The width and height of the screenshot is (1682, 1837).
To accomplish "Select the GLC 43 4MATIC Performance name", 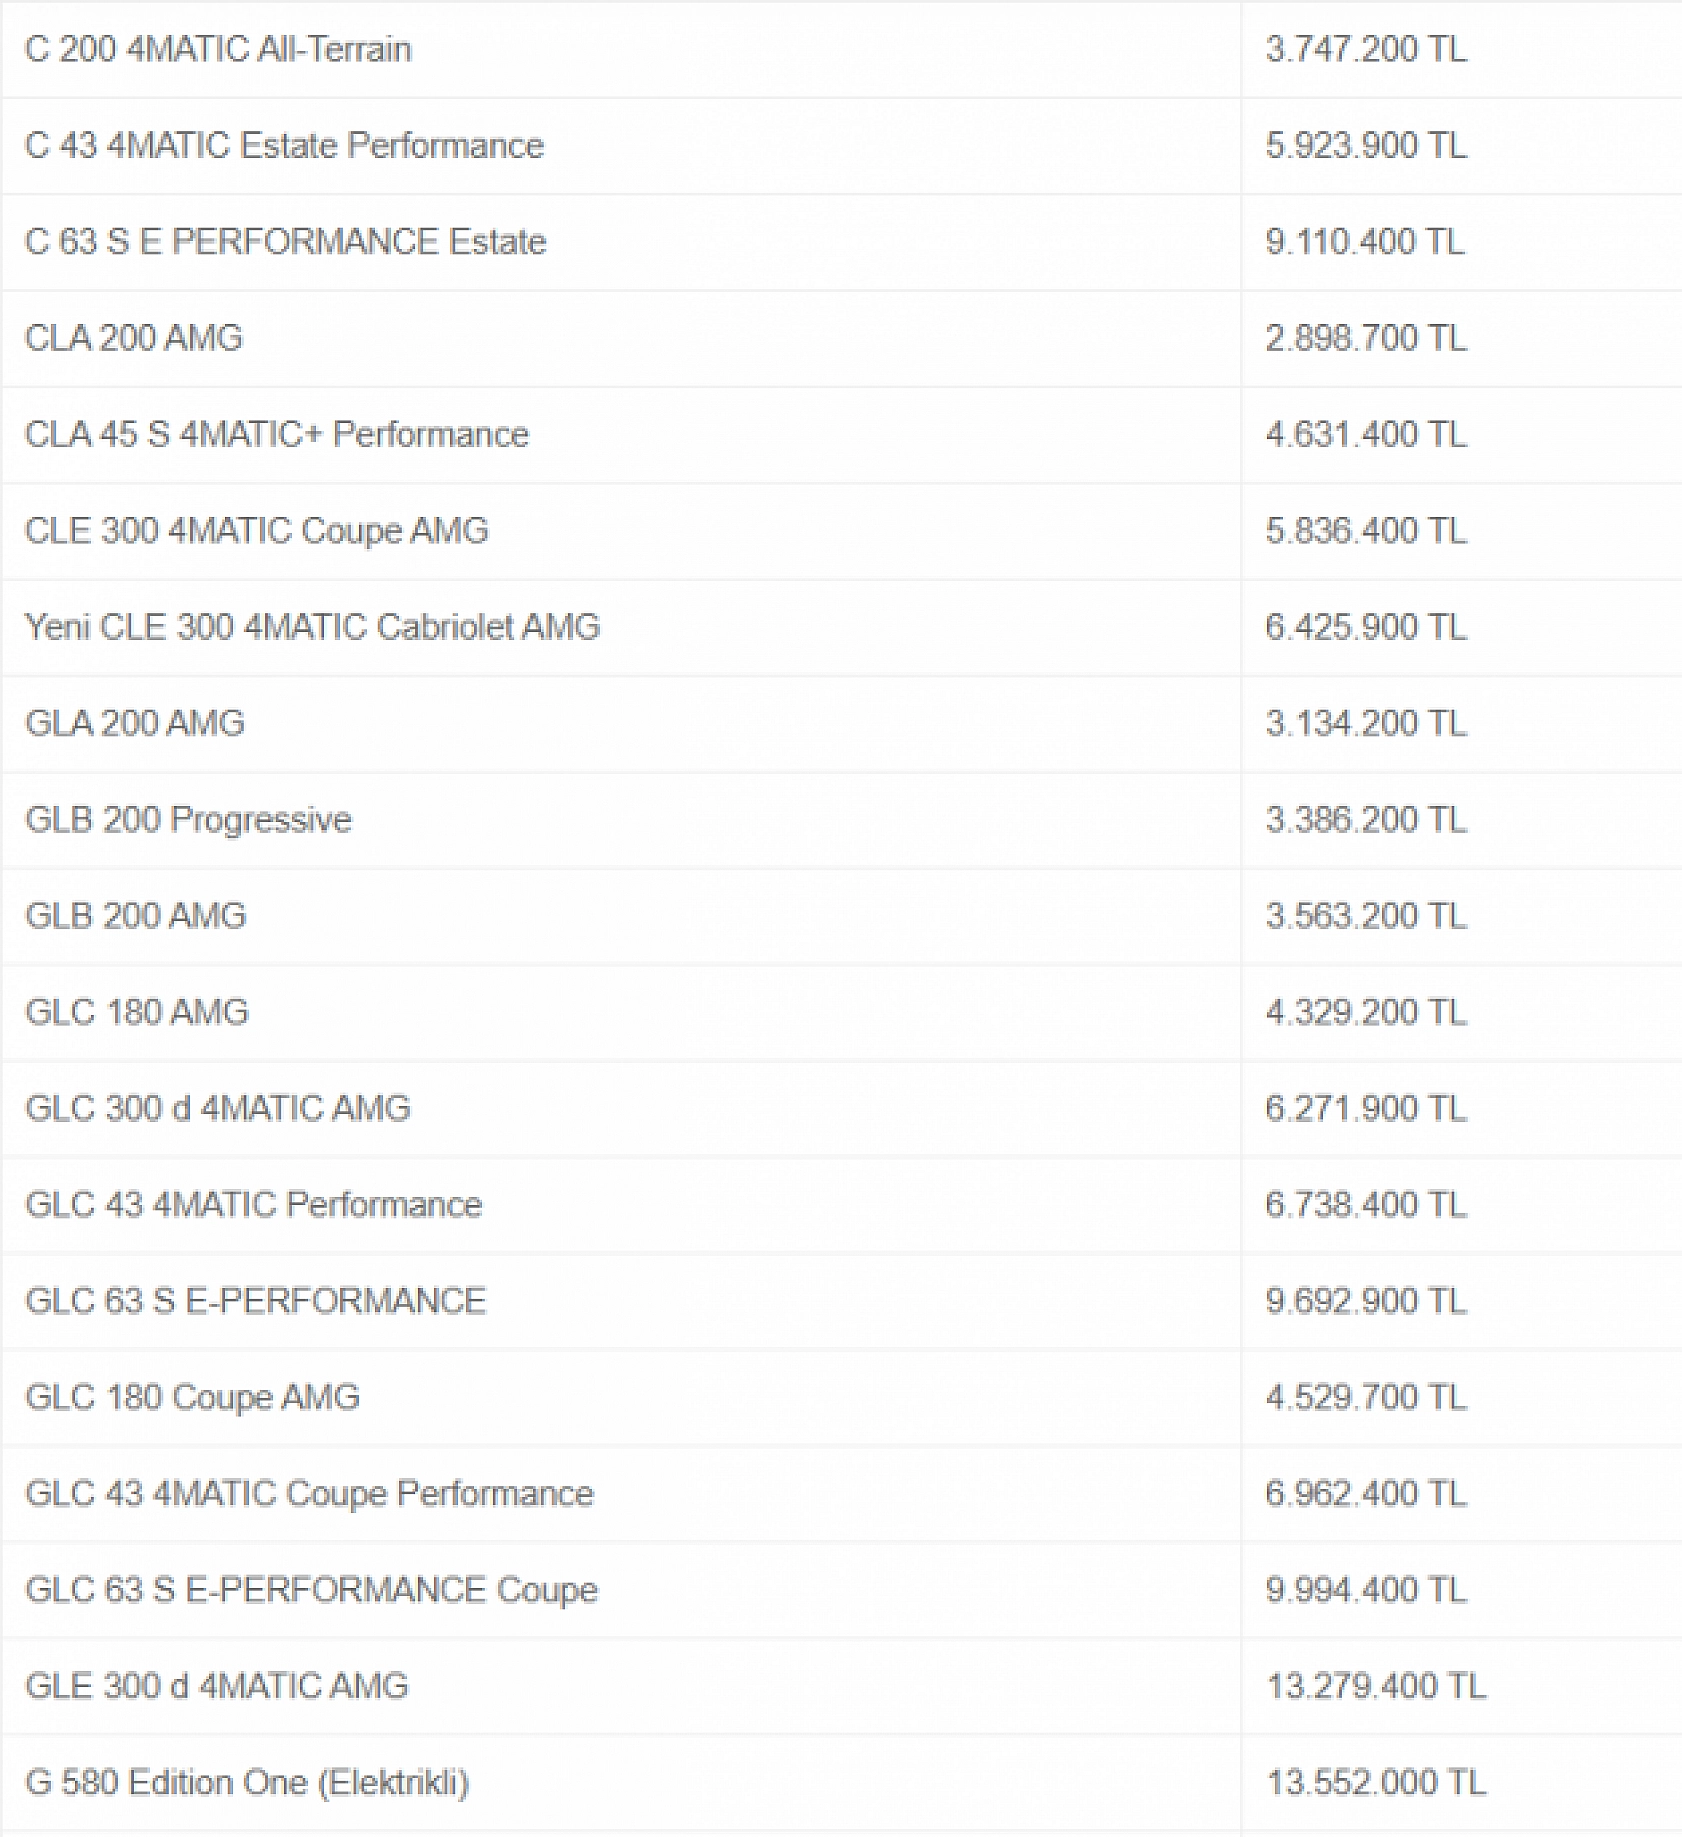I will (254, 1204).
